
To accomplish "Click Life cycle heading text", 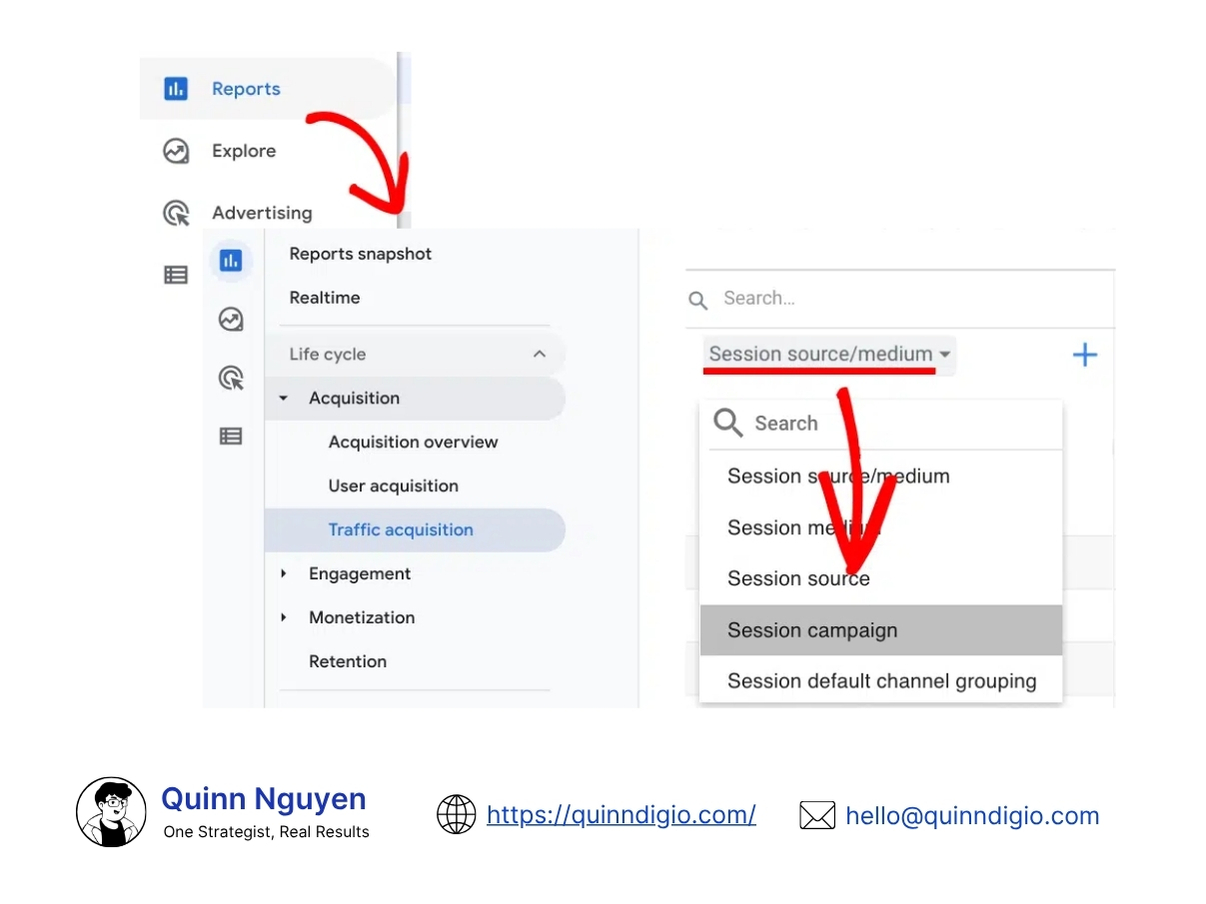I will pos(328,354).
